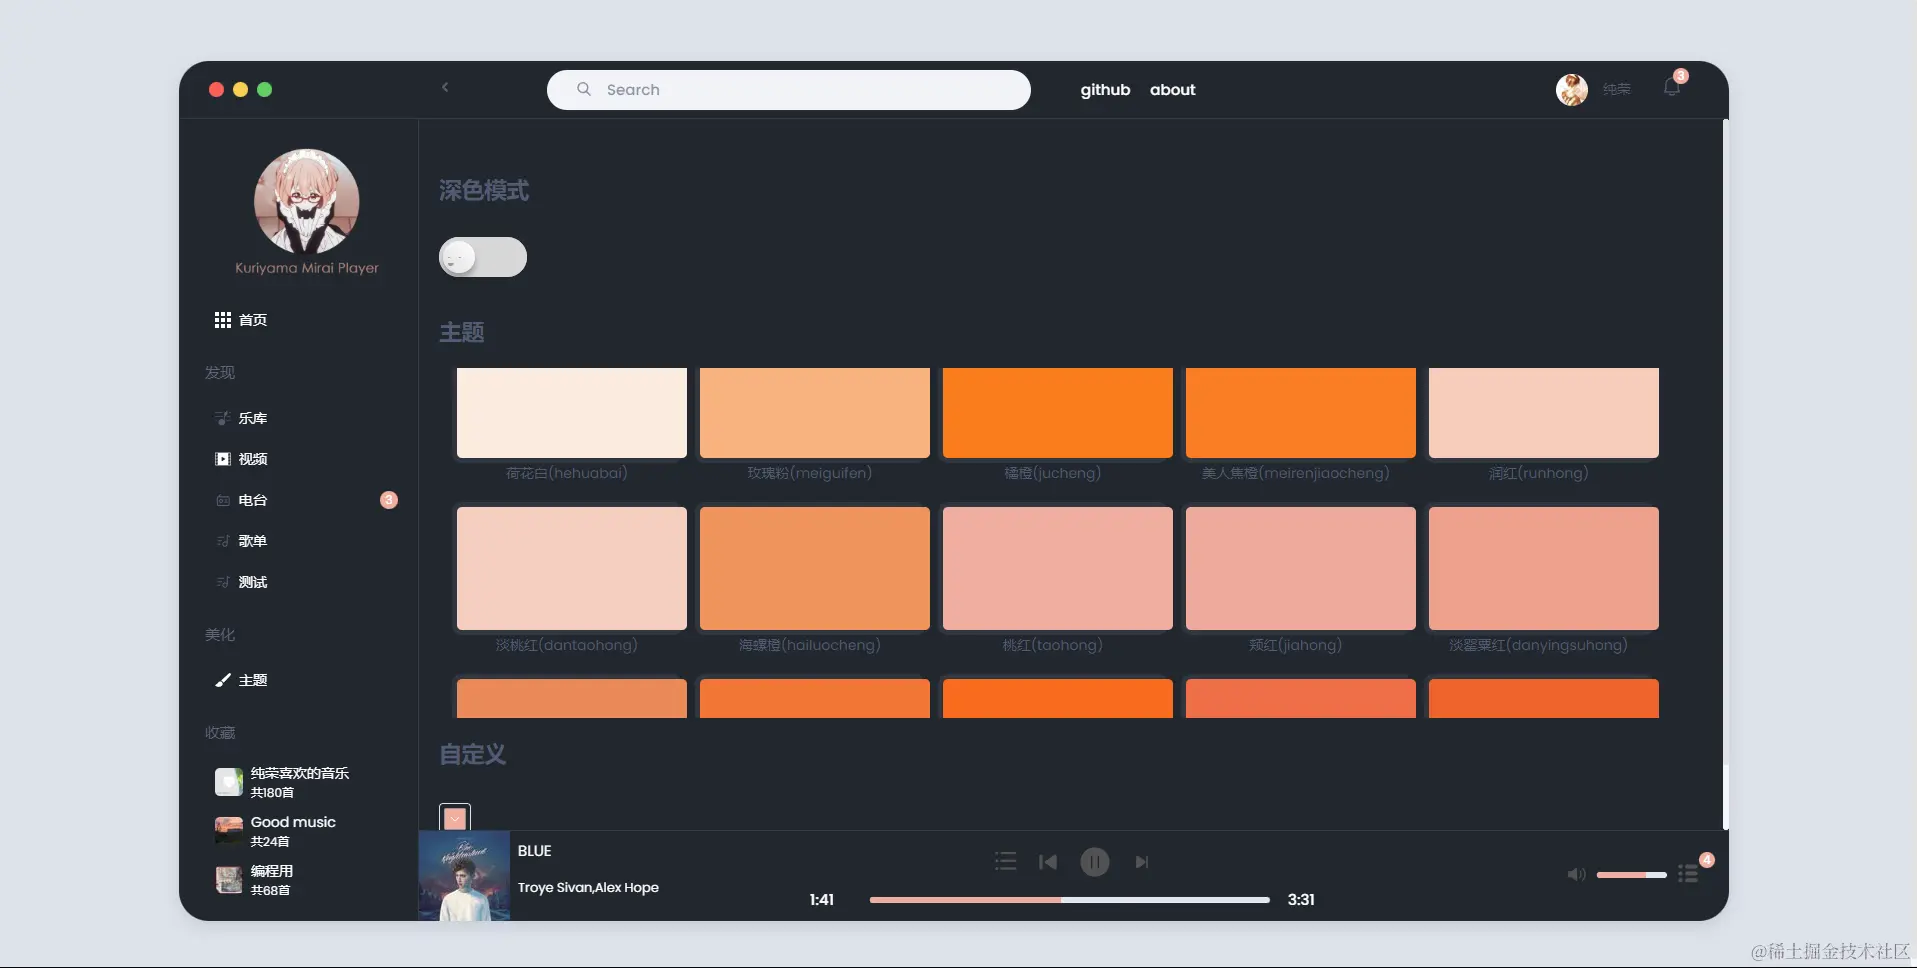Click the 电台 radio icon with badge
Screen dimensions: 1917x968
pos(222,500)
